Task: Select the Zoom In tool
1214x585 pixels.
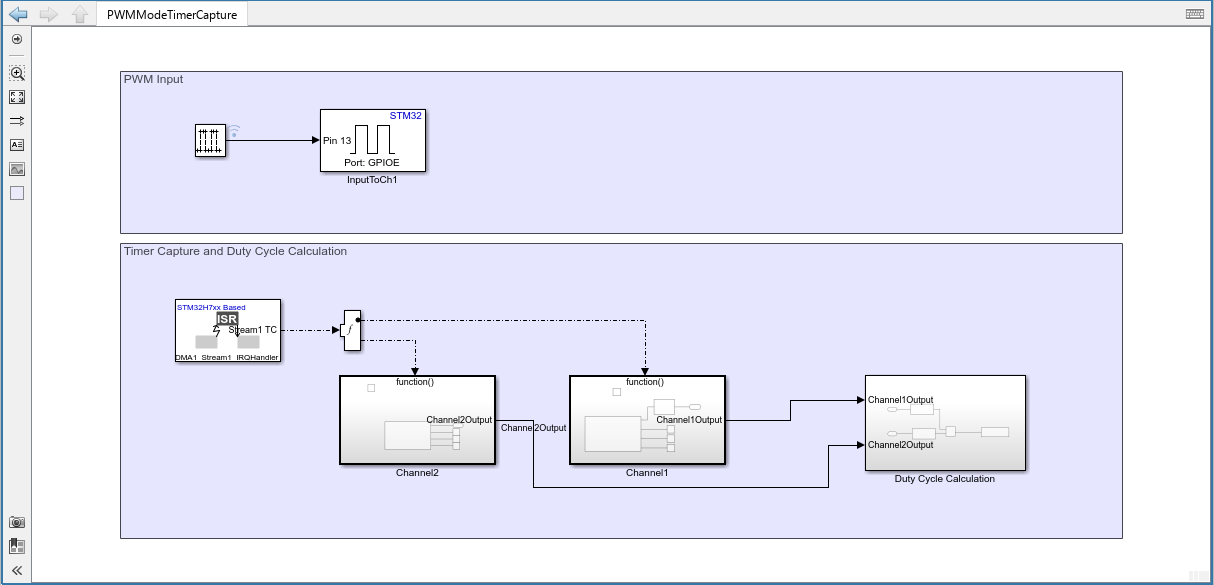Action: (x=17, y=73)
